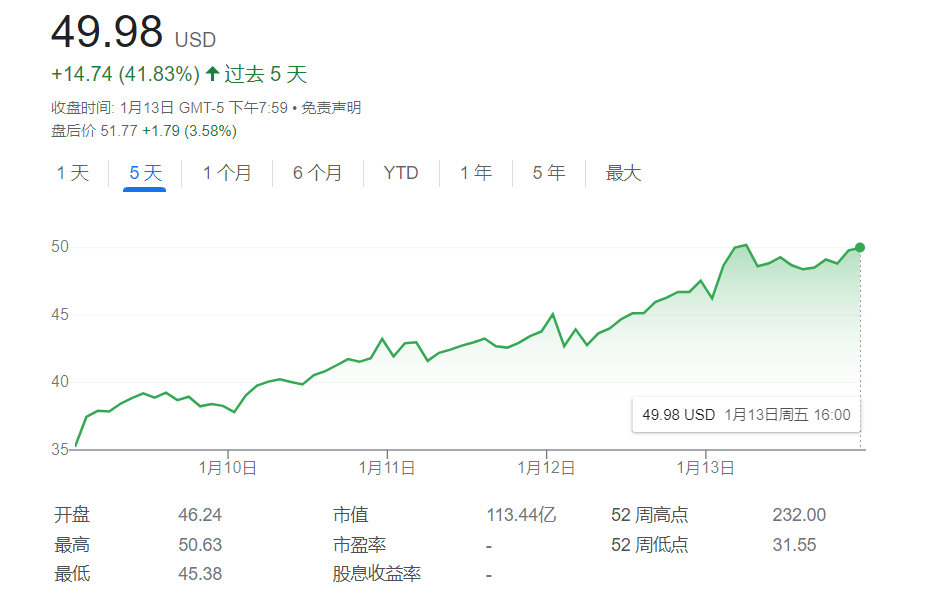The width and height of the screenshot is (929, 598).
Task: Select the 最大 time range
Action: click(621, 172)
